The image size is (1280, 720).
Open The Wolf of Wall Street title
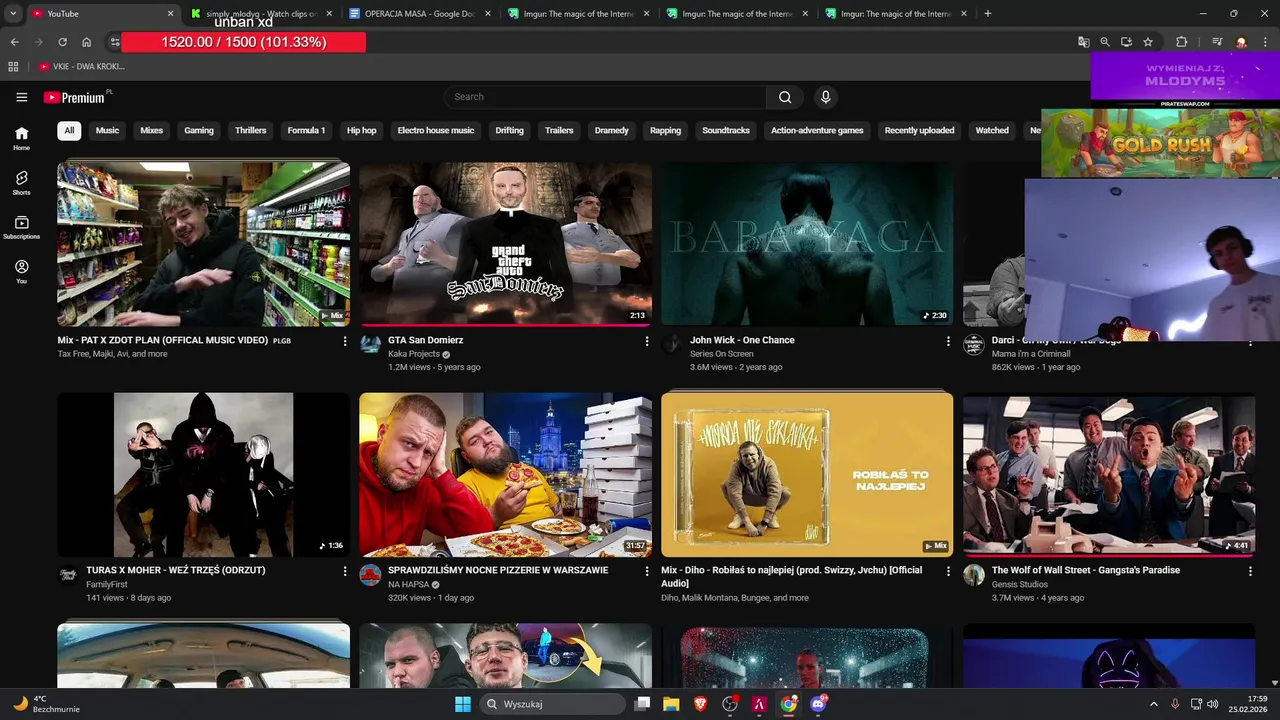(1086, 570)
